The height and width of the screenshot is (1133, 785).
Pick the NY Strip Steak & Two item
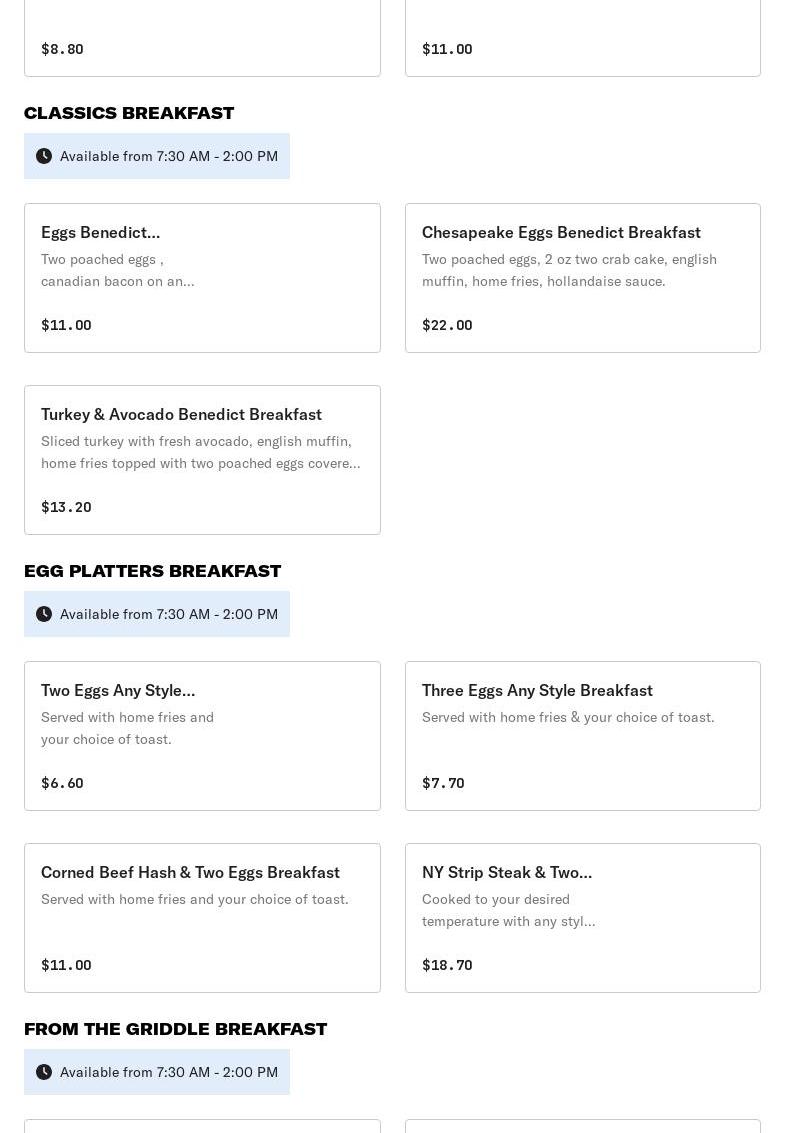582,918
